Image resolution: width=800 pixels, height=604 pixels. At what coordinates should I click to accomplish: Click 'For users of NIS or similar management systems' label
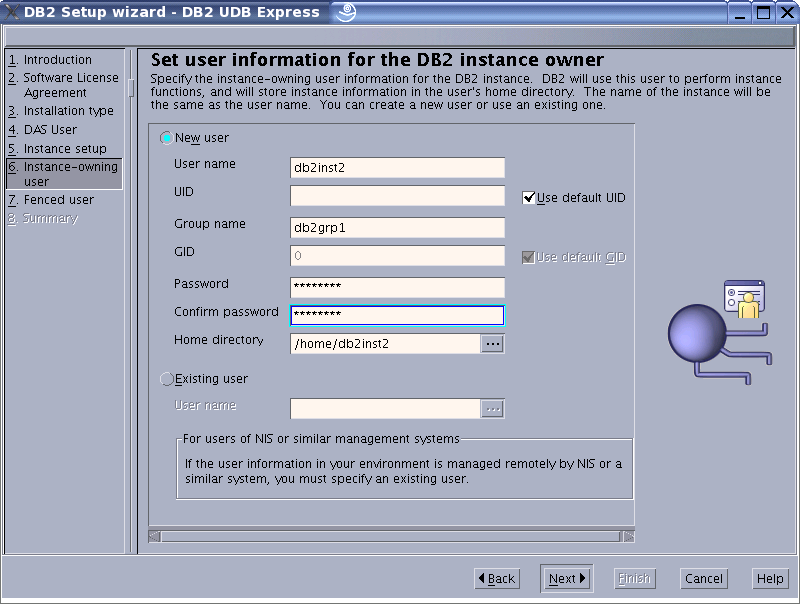[x=321, y=439]
